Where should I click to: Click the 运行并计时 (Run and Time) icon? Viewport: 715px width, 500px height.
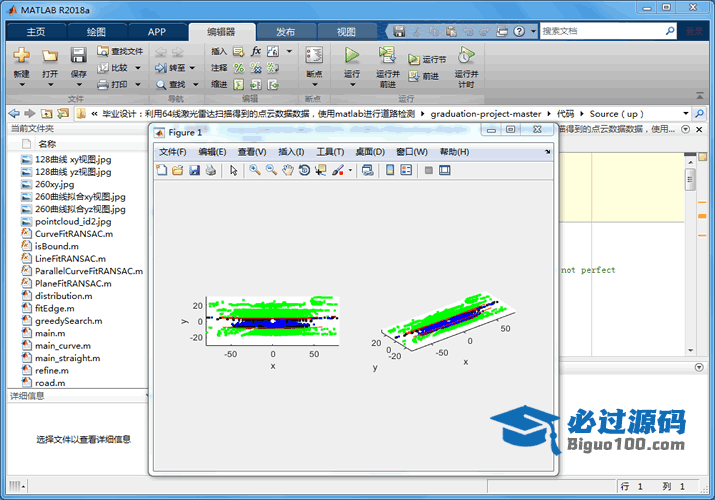(466, 55)
